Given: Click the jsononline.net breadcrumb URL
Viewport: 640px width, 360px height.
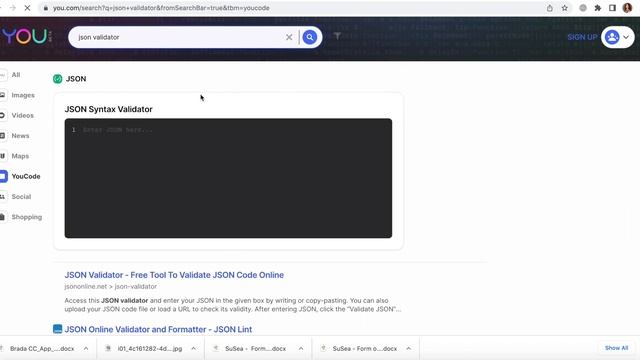Looking at the screenshot, I should pyautogui.click(x=111, y=287).
